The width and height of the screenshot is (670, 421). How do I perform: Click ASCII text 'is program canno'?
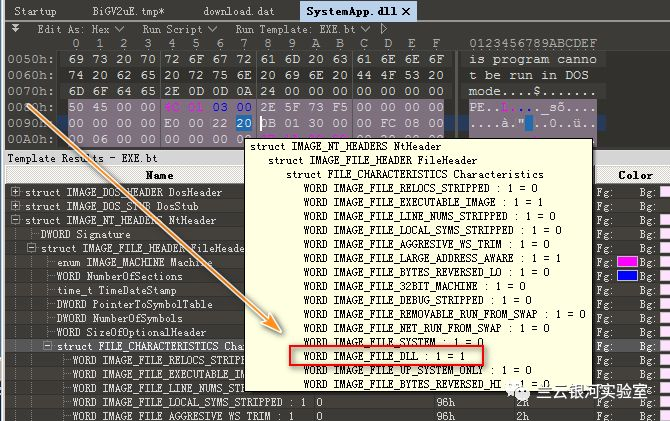pyautogui.click(x=532, y=59)
